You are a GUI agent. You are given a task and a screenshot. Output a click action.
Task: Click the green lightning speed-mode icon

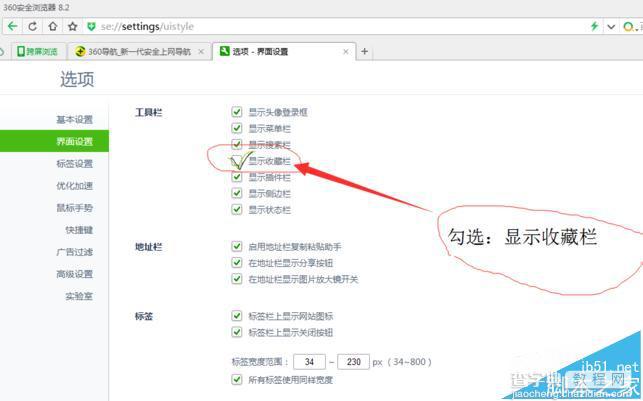pos(594,27)
